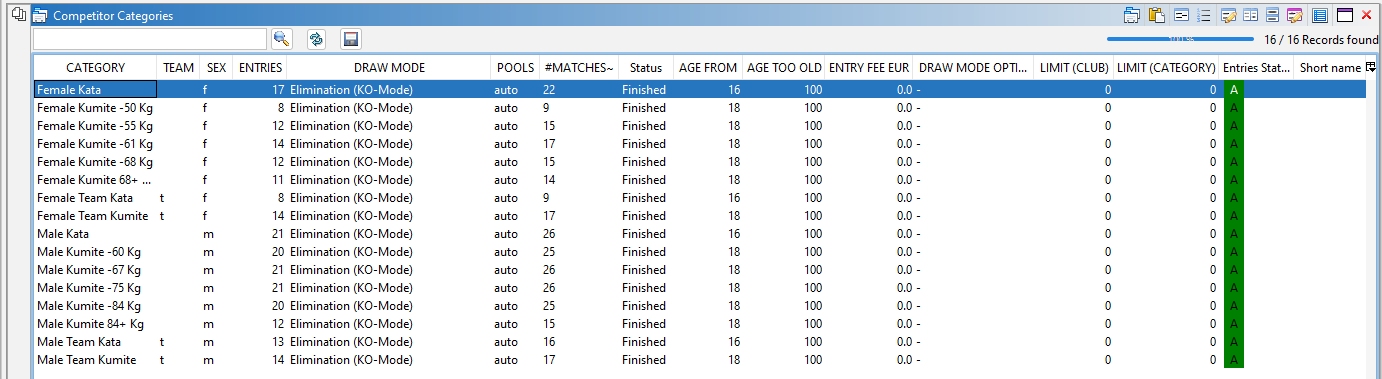Refresh the category list
Screen dimensions: 1382x379
click(316, 39)
